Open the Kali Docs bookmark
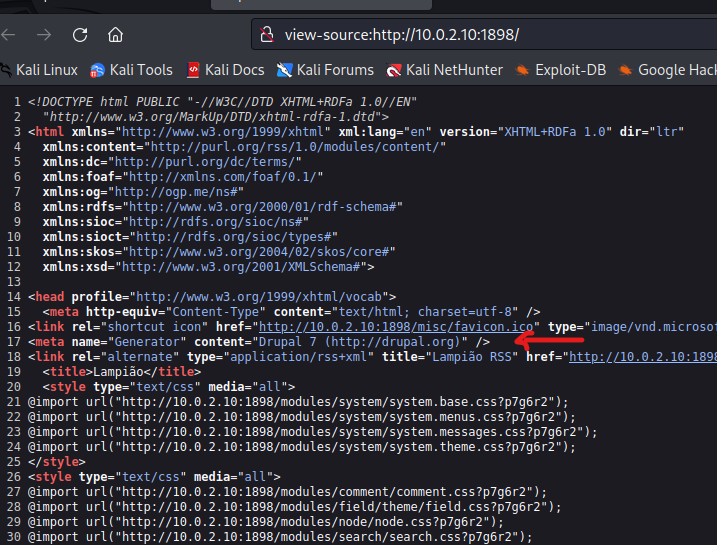 [x=225, y=70]
